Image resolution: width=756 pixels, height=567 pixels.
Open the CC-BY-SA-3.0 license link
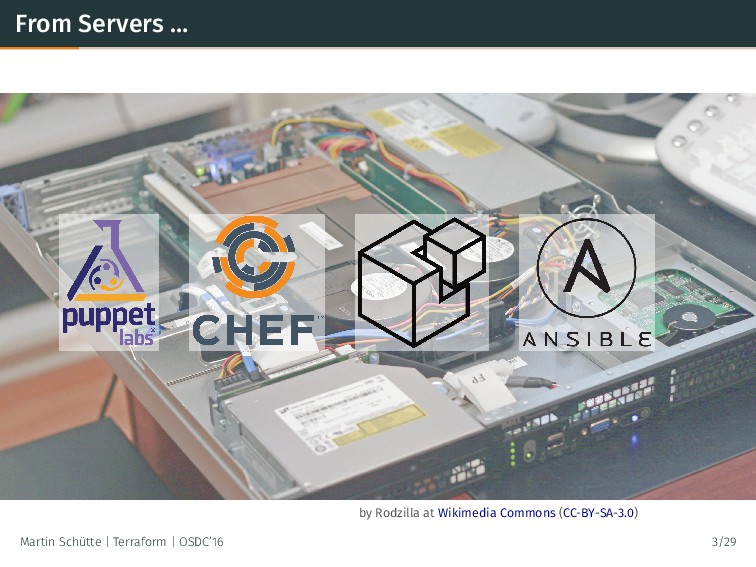[598, 513]
